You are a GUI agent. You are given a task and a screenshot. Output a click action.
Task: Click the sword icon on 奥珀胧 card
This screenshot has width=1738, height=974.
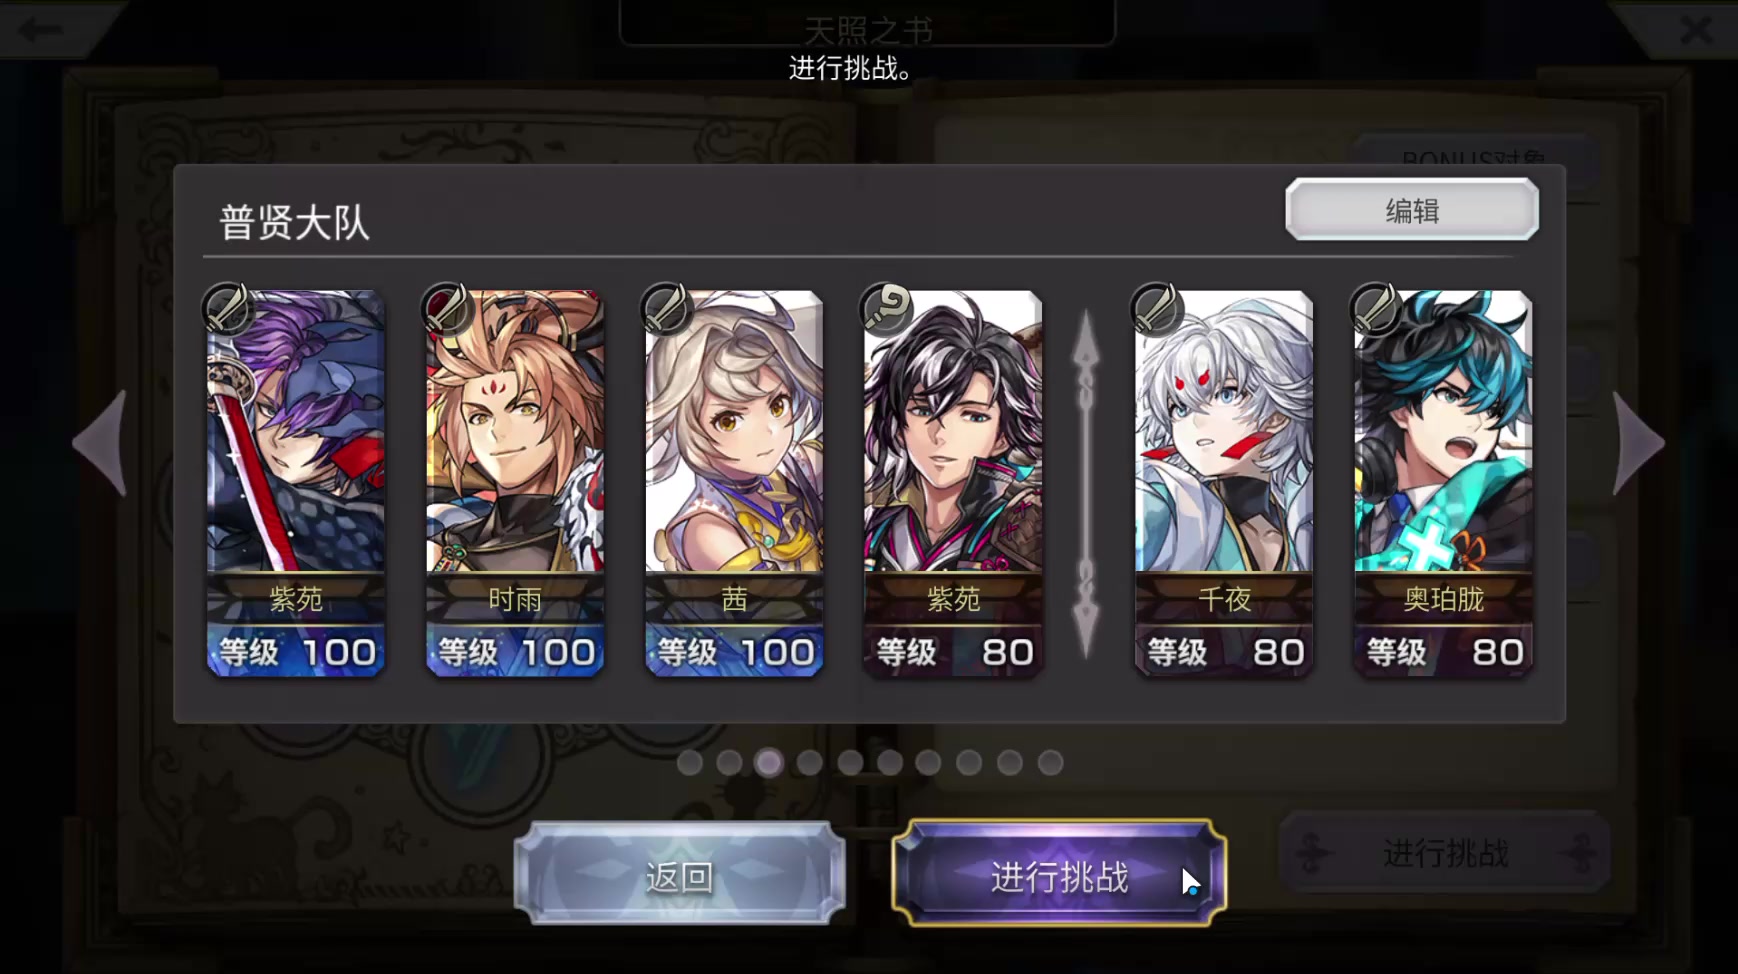tap(1376, 308)
